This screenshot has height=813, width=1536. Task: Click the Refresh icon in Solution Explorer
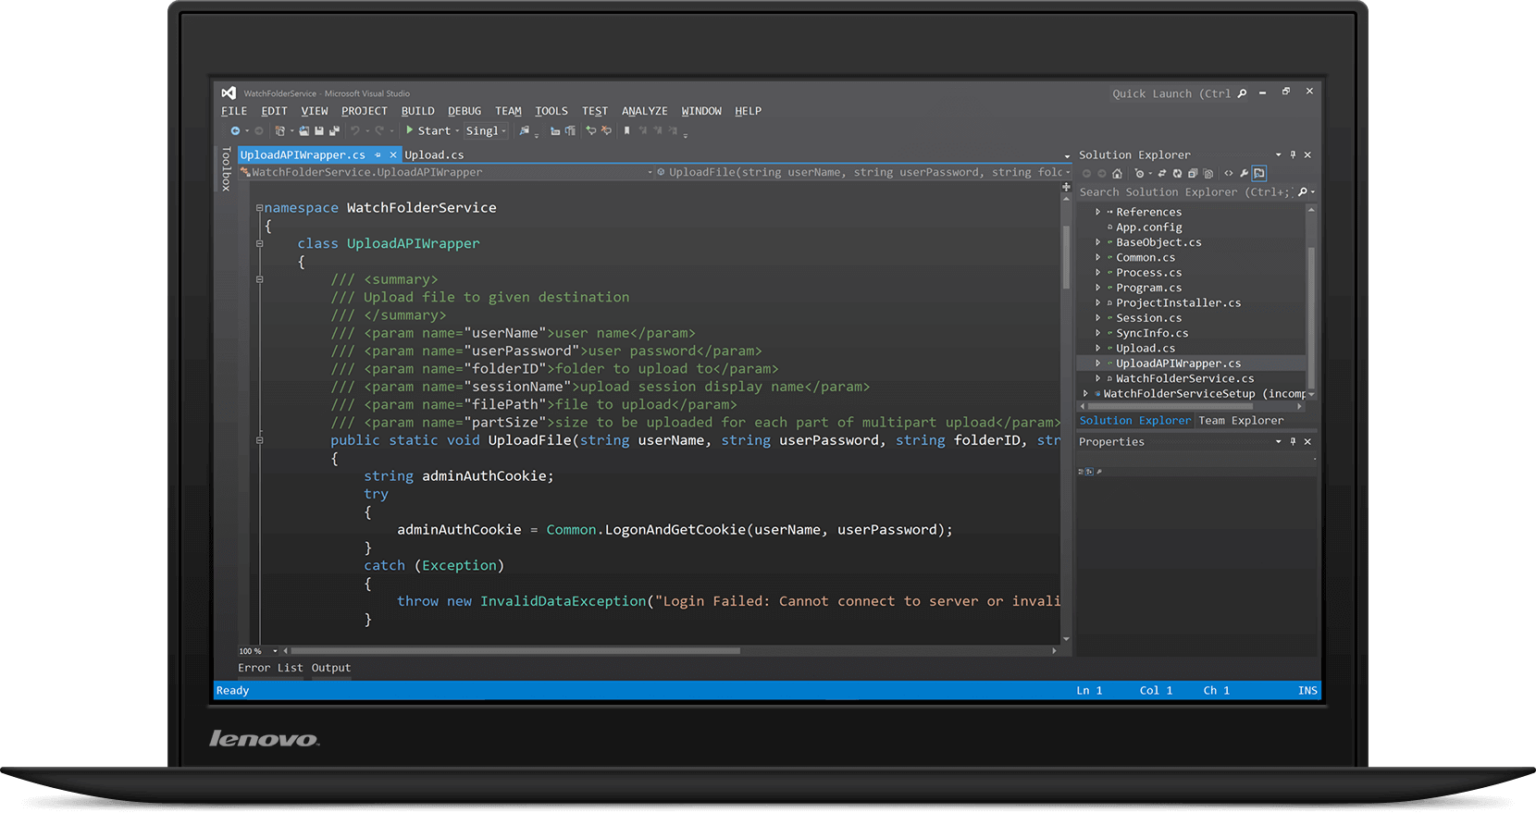(x=1178, y=174)
